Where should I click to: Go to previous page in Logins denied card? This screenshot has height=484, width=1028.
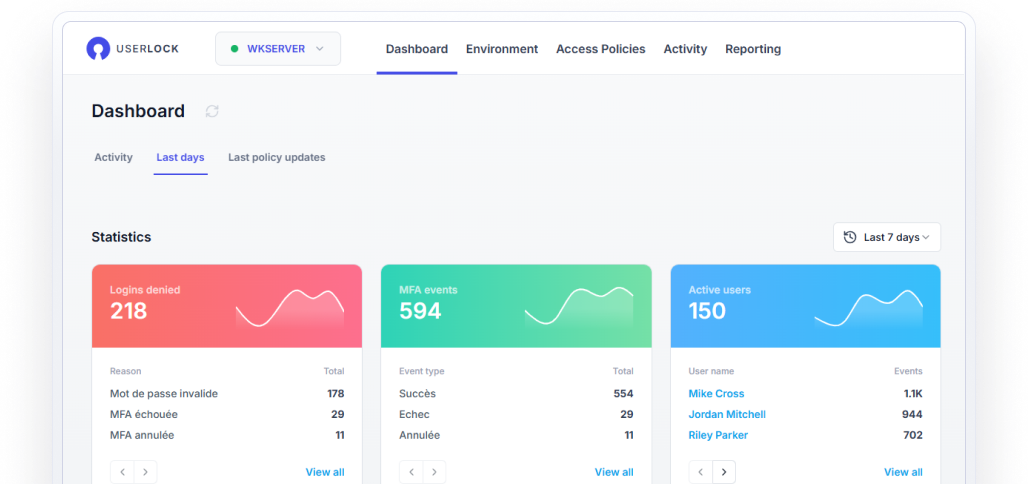[122, 472]
